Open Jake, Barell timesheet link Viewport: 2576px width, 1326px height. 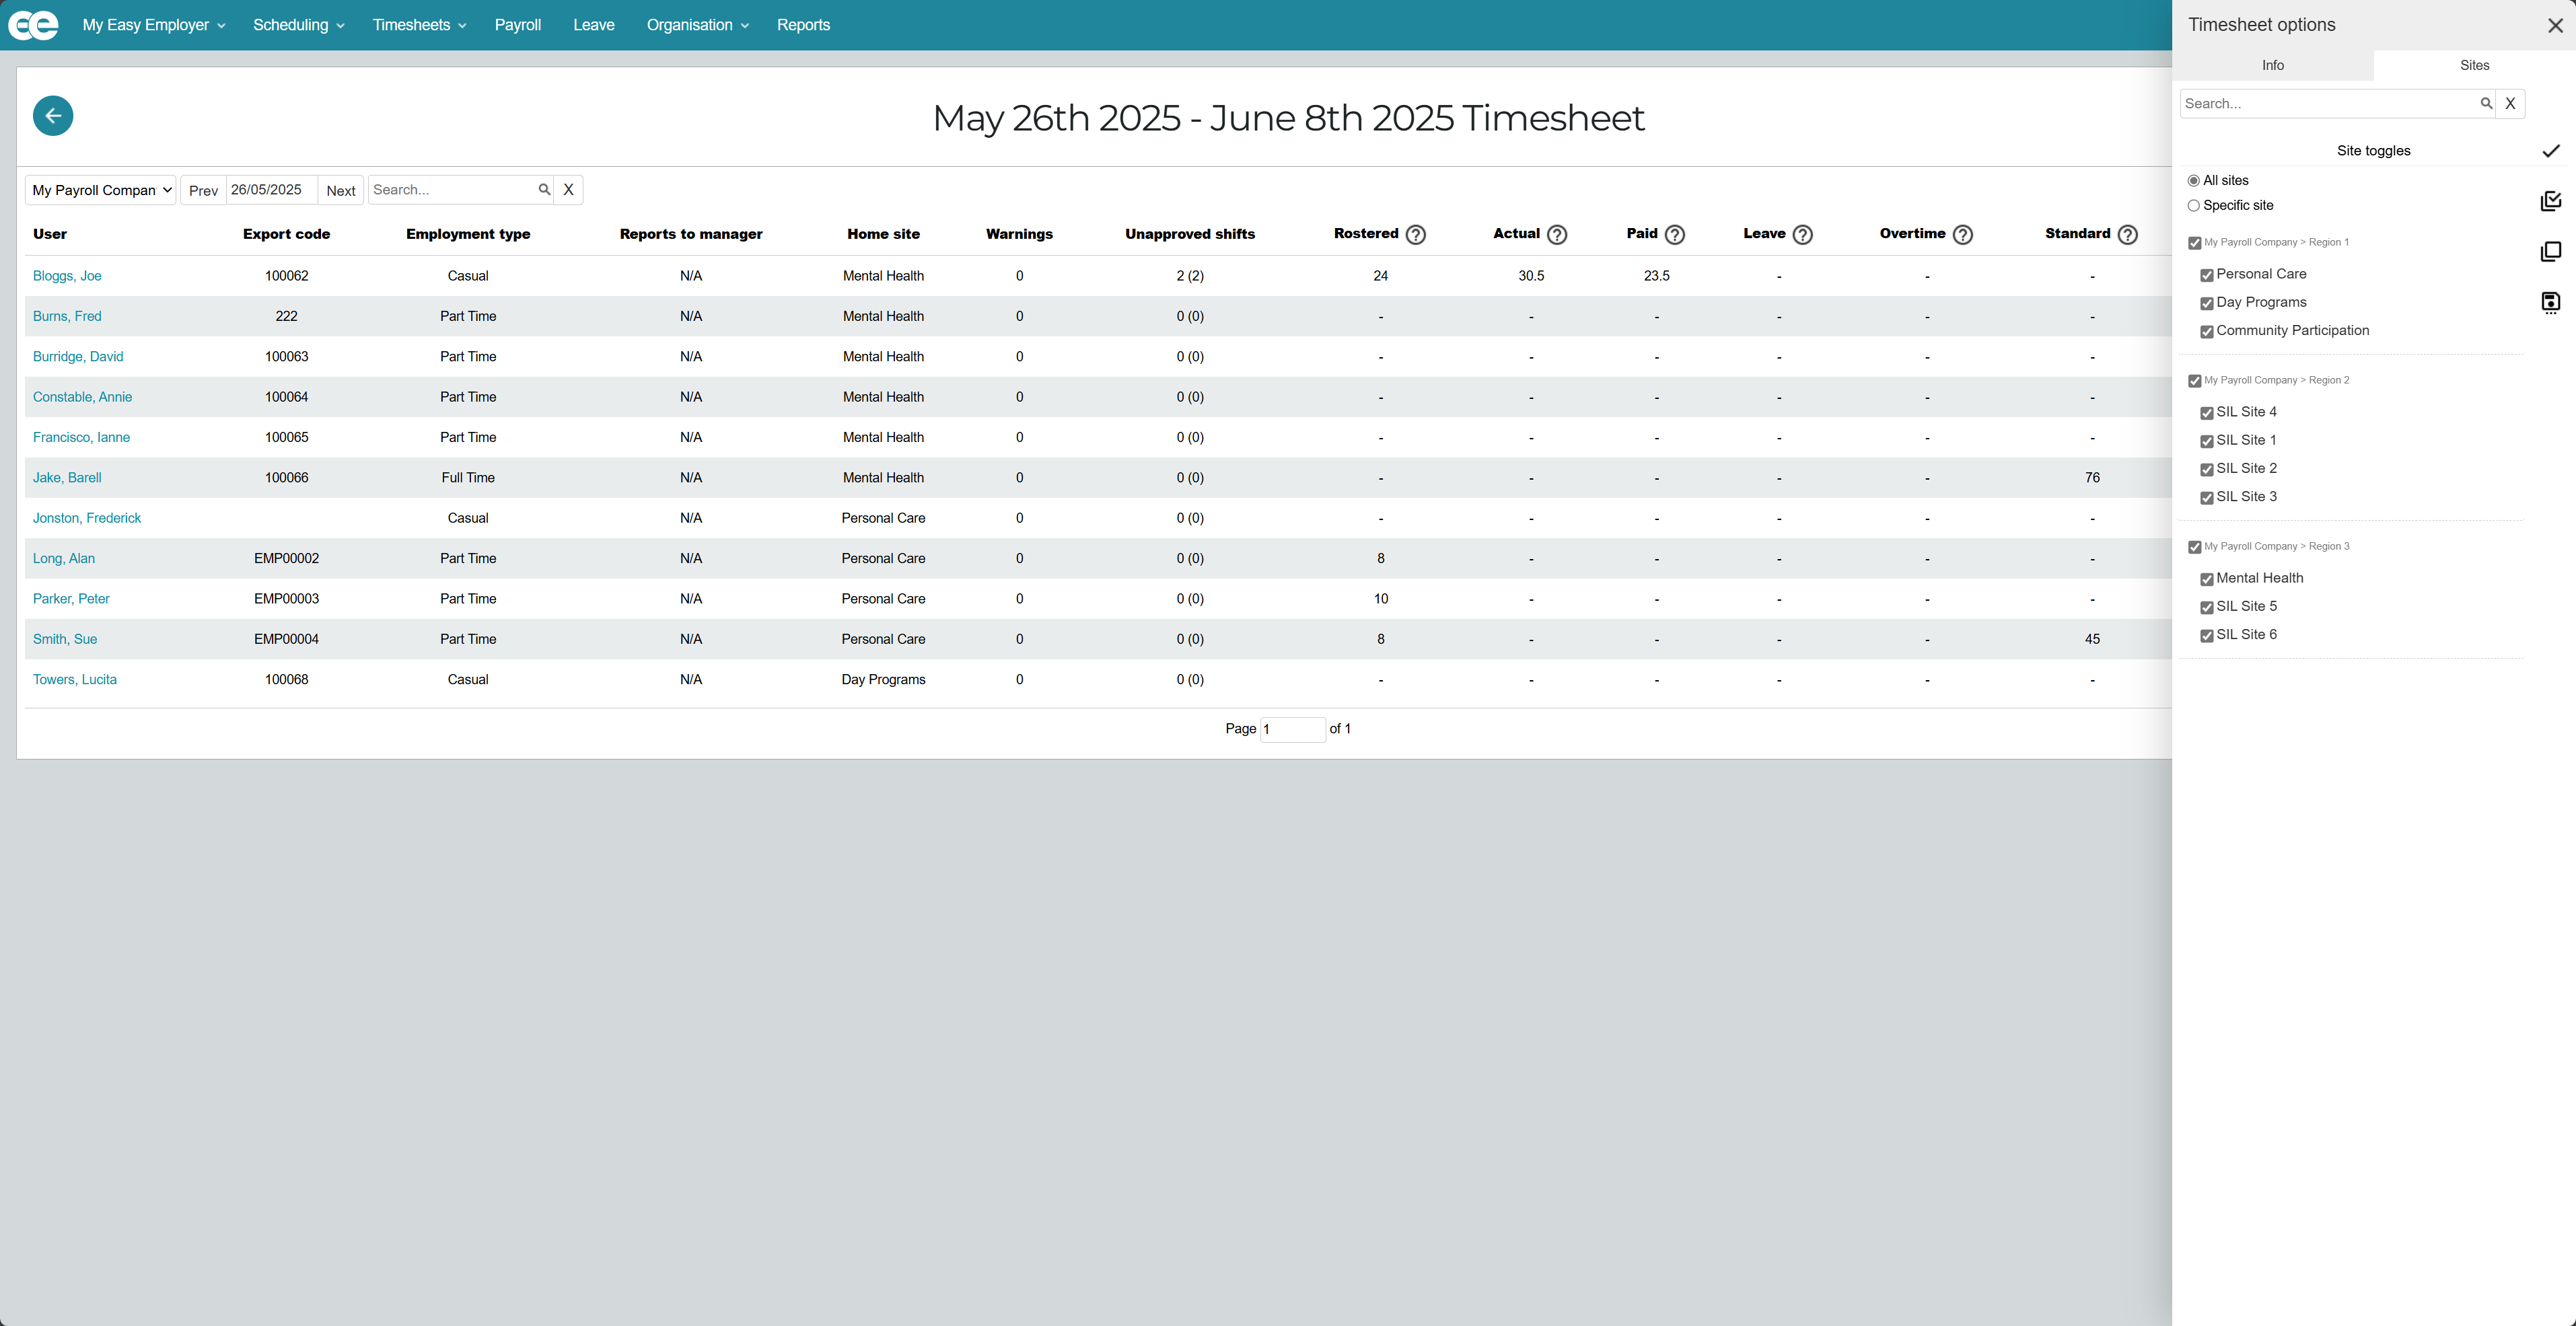(67, 478)
